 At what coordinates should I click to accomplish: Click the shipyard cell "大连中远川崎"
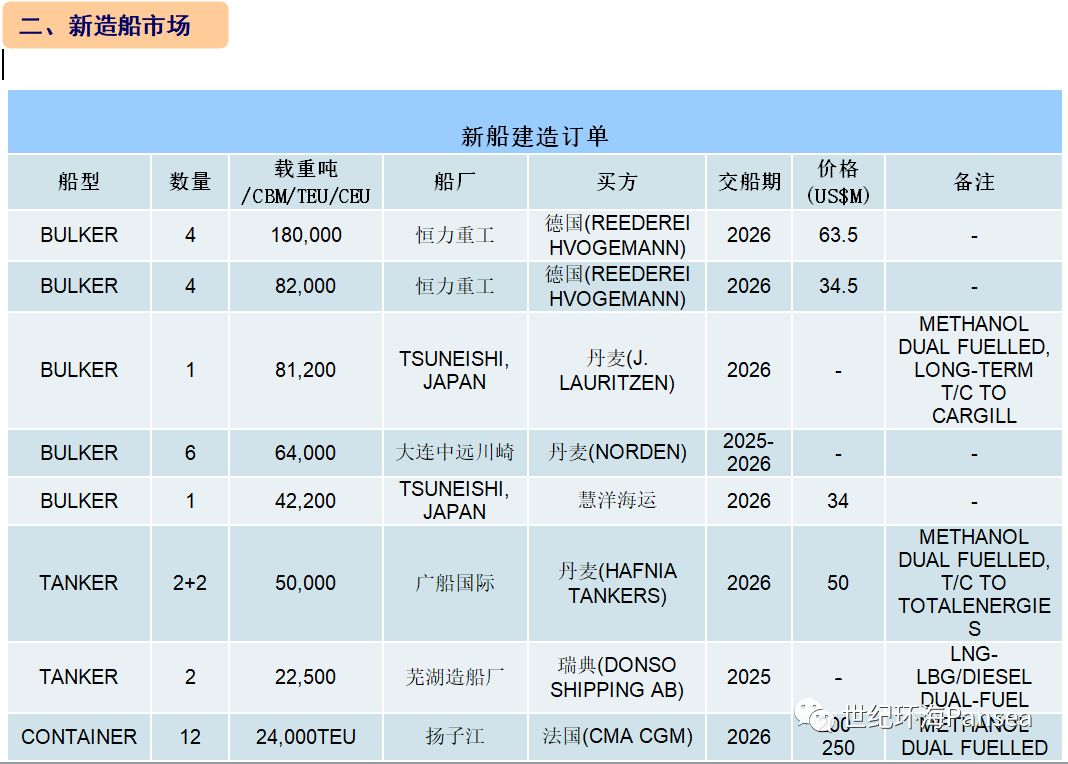click(x=455, y=453)
